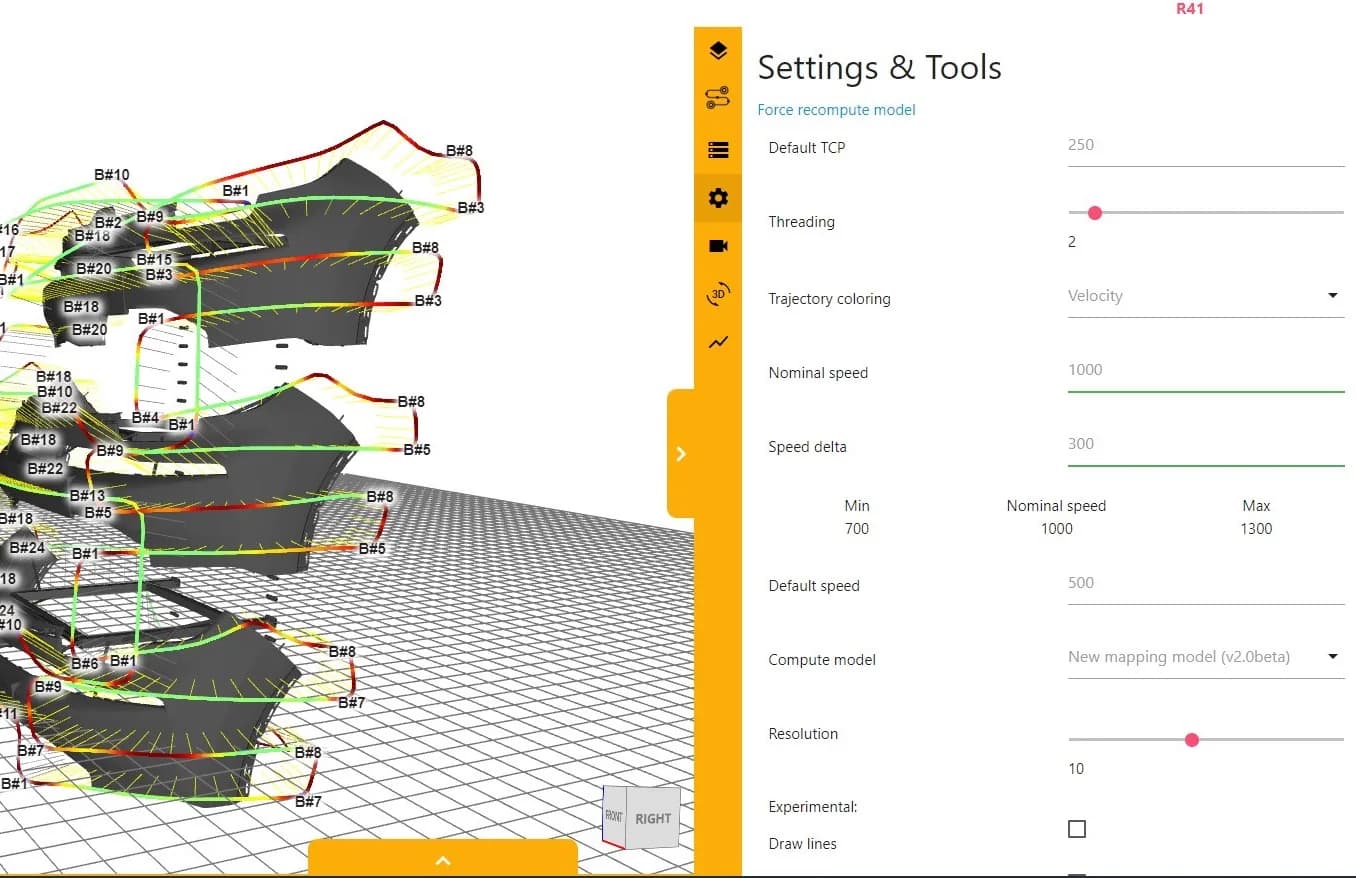Click the RIGHT face of view cube
Viewport: 1356px width, 878px height.
point(654,818)
